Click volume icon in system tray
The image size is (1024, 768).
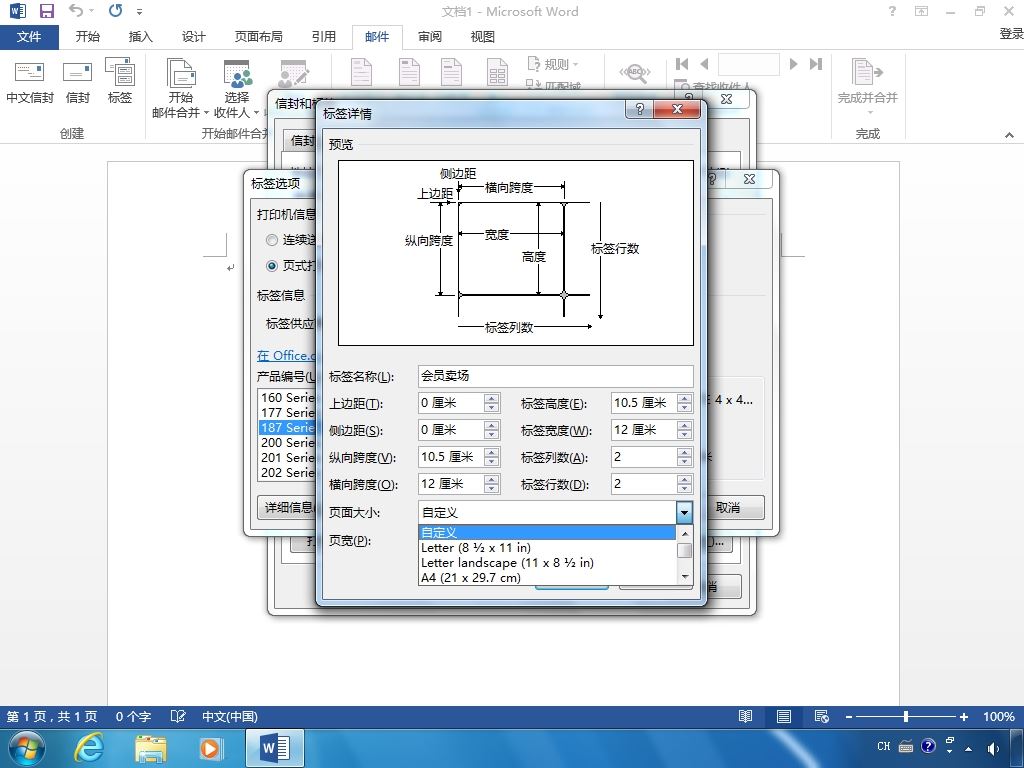coord(993,748)
